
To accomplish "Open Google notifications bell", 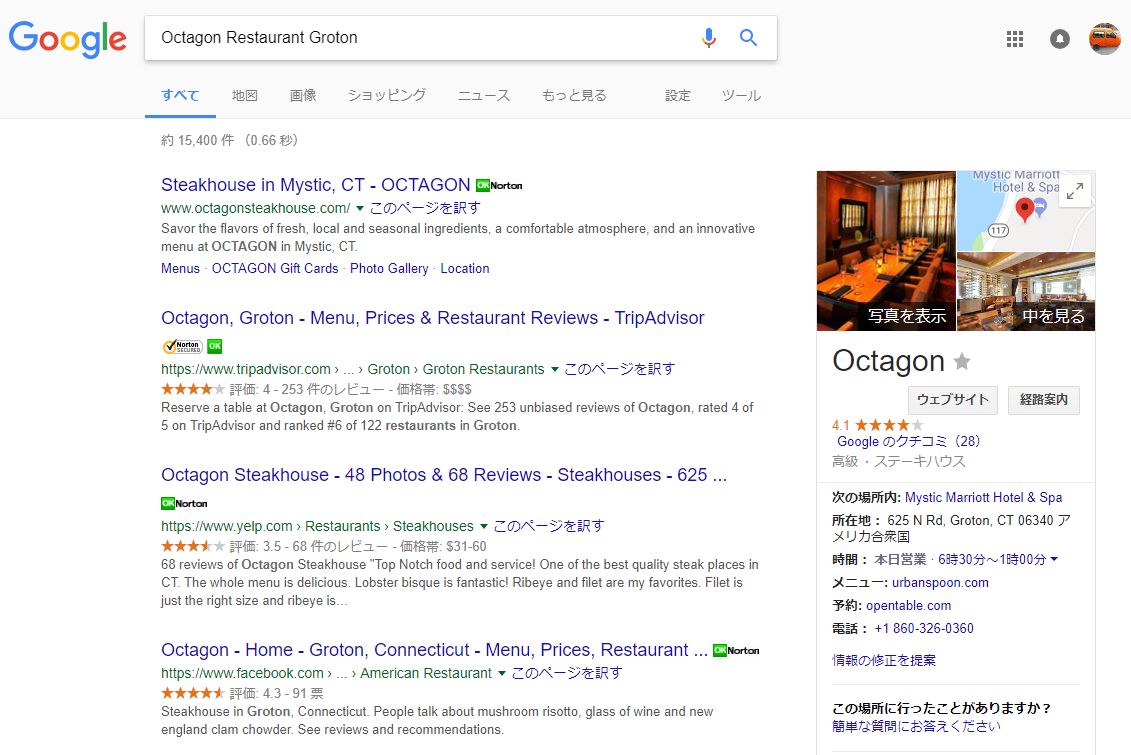I will click(1060, 39).
